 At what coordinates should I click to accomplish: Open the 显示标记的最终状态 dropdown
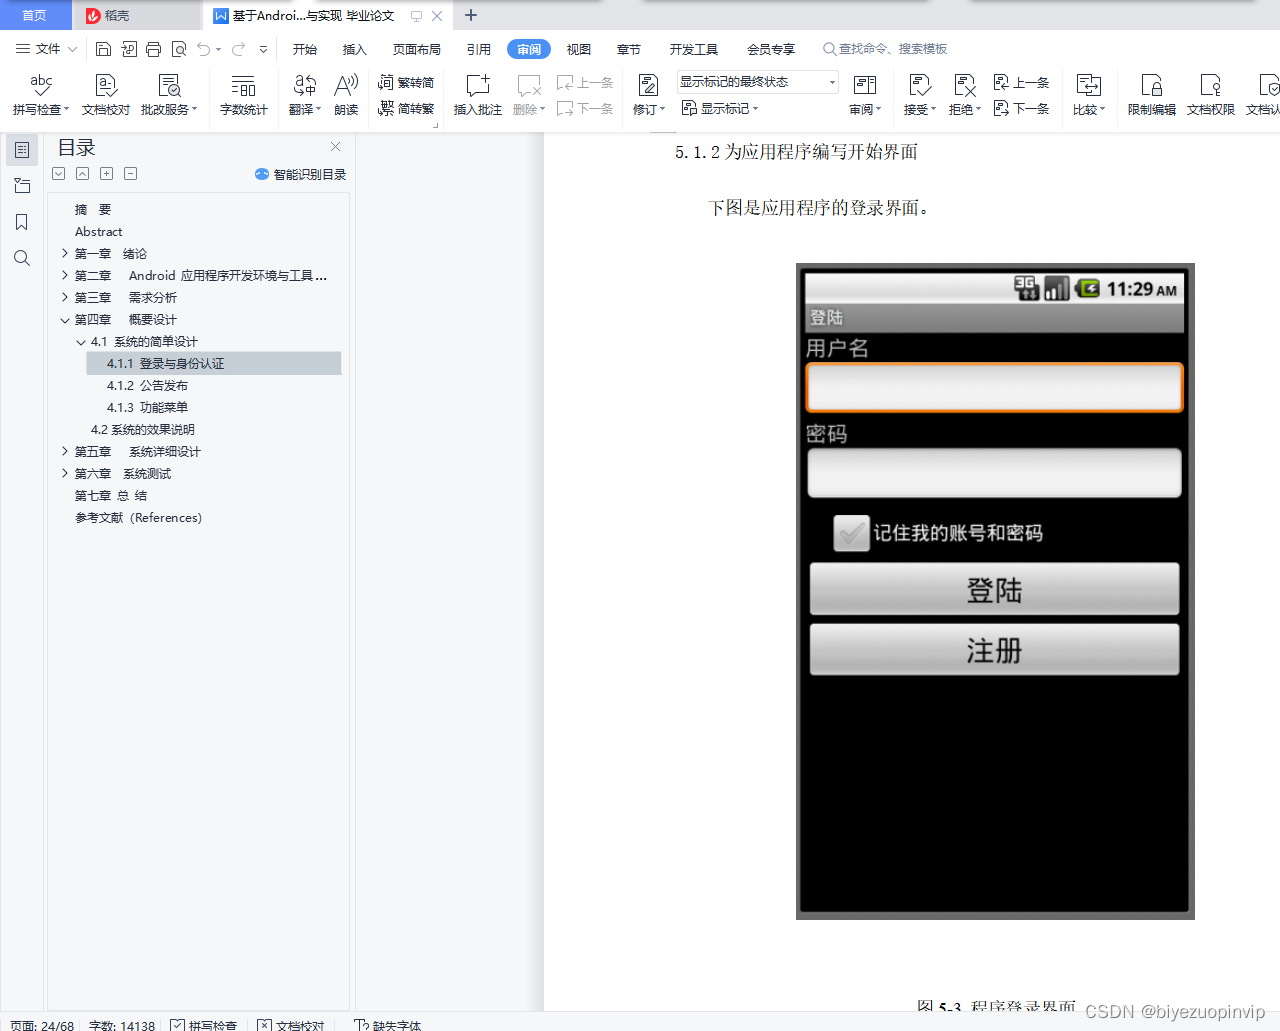(x=757, y=82)
